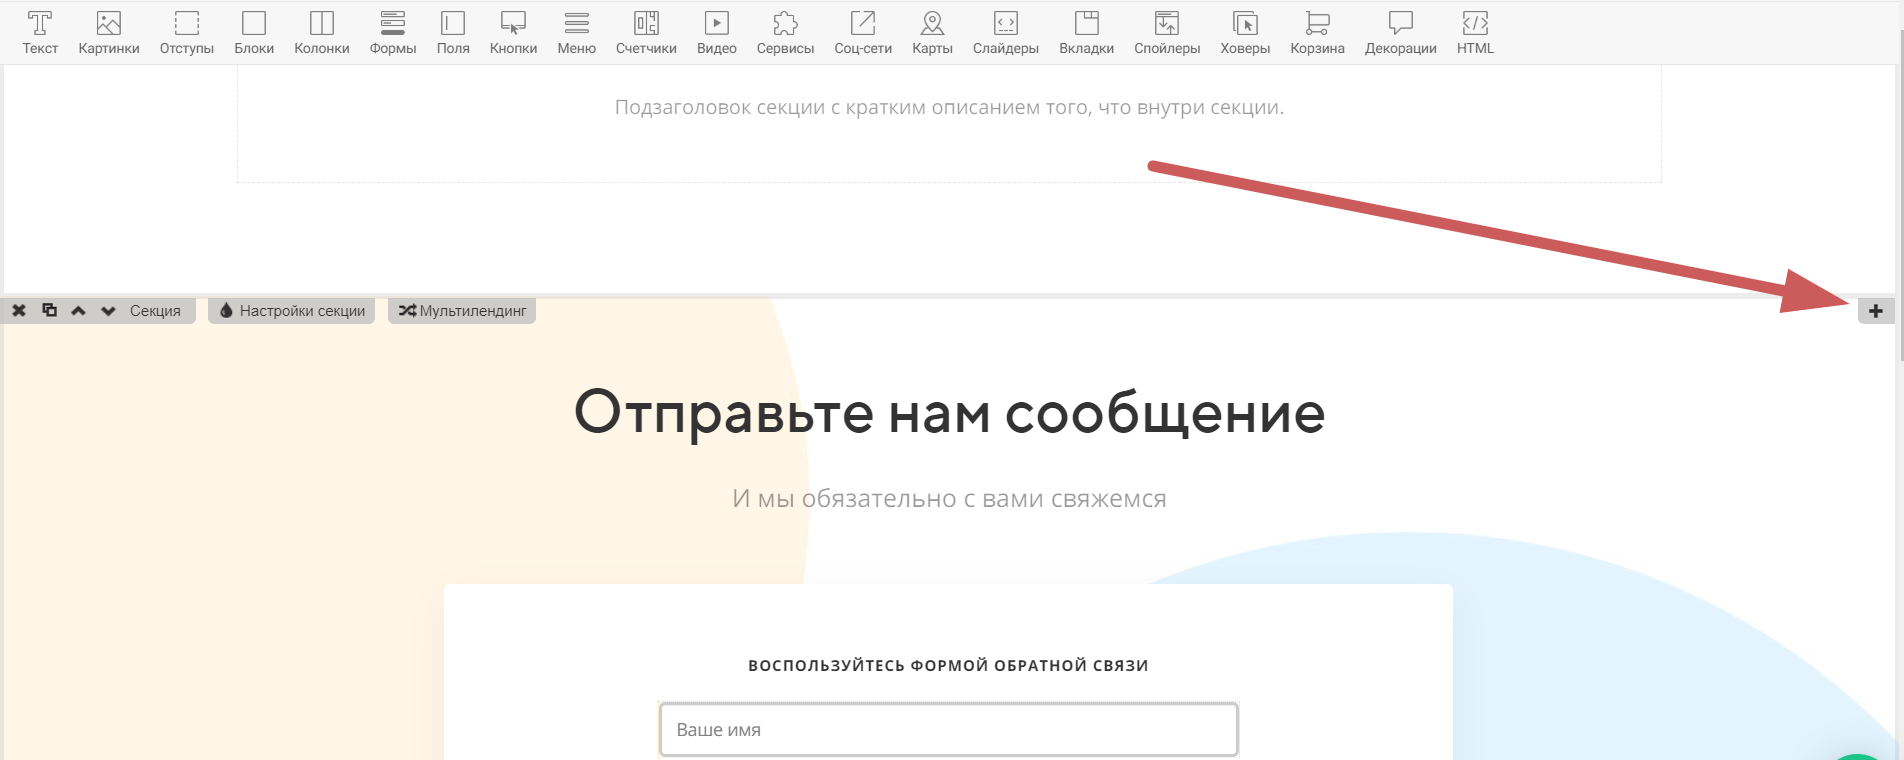The image size is (1904, 760).
Task: Click the plus button to add a section
Action: (x=1875, y=311)
